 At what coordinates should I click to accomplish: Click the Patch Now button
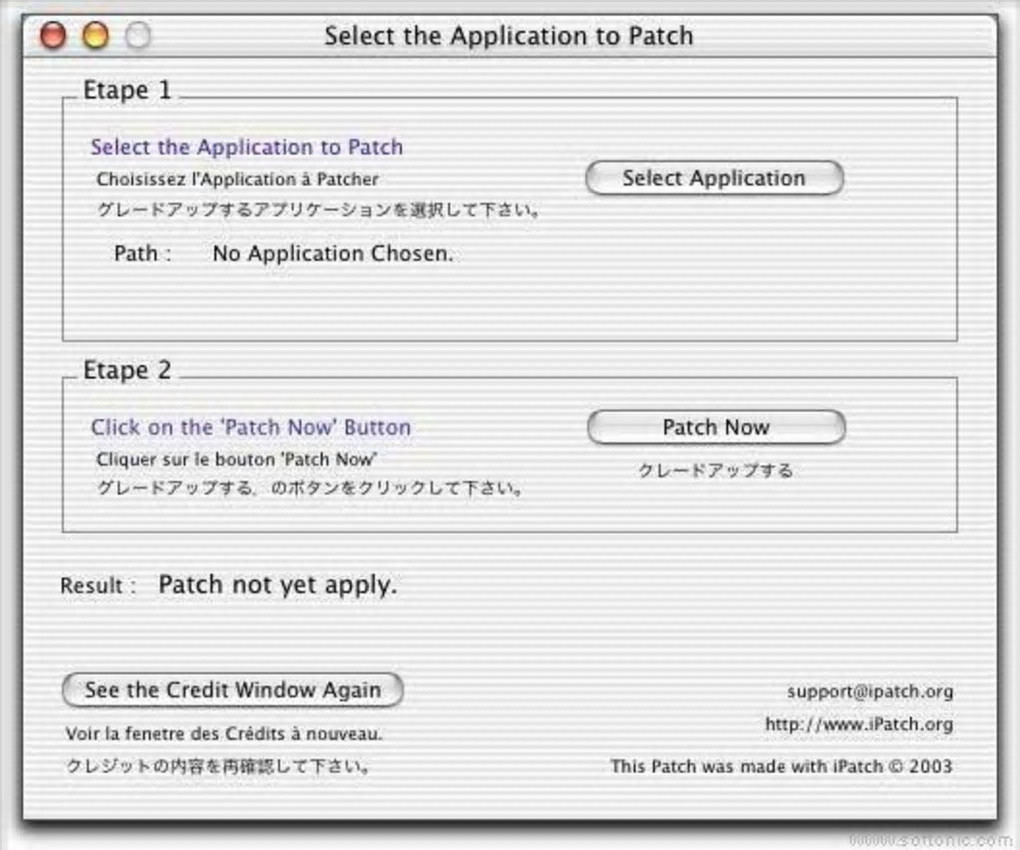point(716,427)
